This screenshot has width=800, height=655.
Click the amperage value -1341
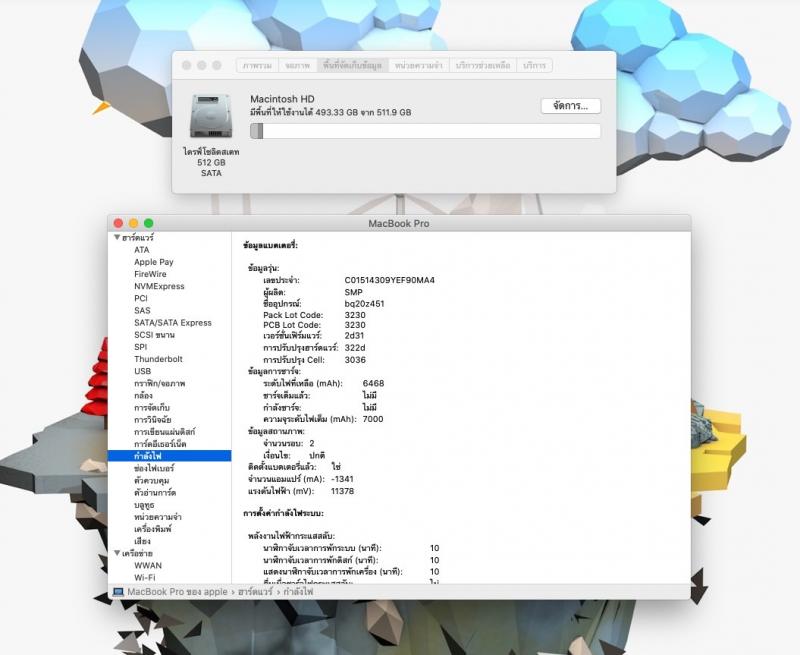point(342,479)
